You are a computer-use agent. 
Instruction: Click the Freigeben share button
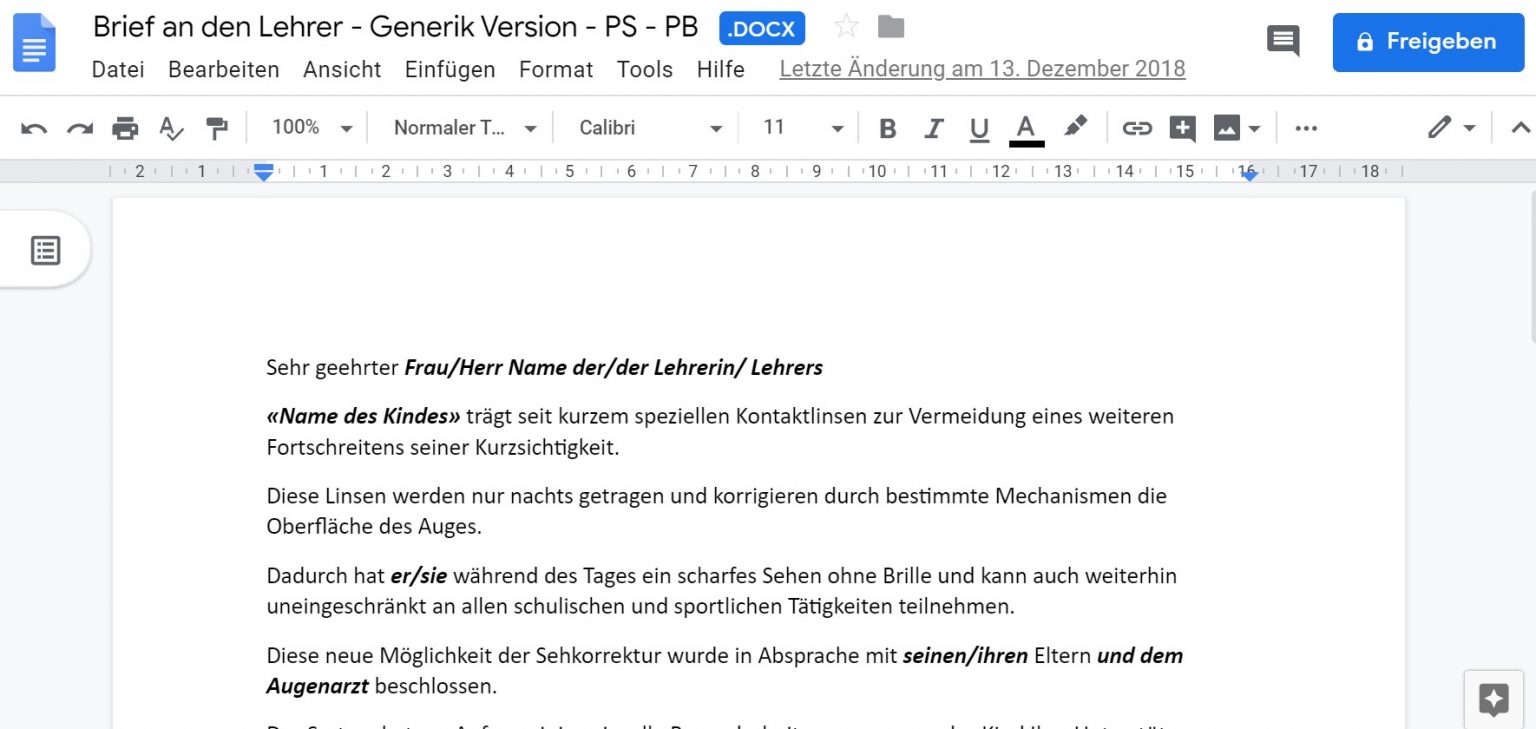(1428, 42)
